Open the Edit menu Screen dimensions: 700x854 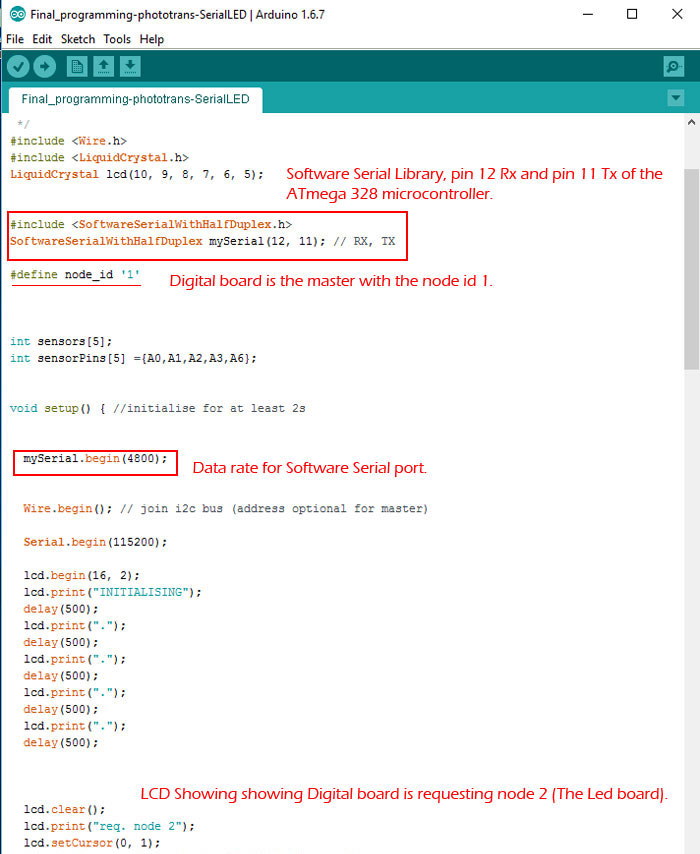point(42,39)
